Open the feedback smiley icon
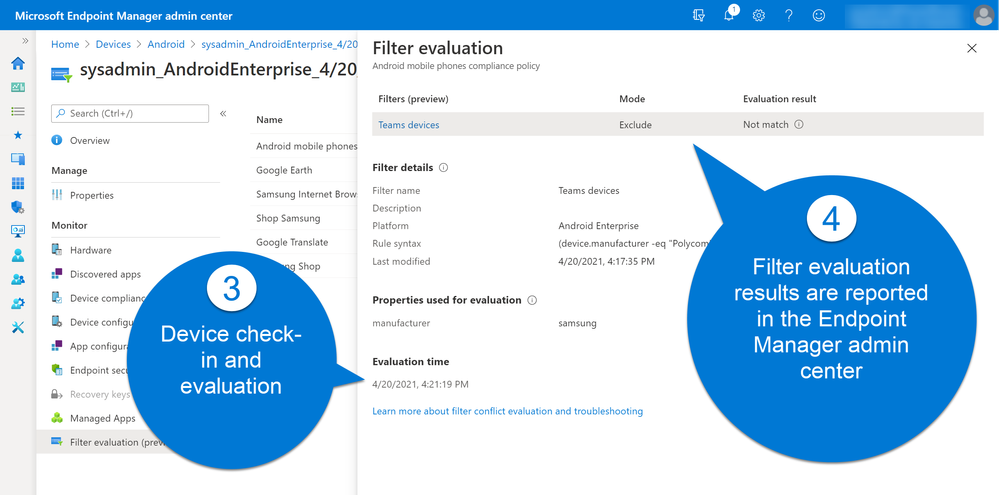 click(x=819, y=15)
